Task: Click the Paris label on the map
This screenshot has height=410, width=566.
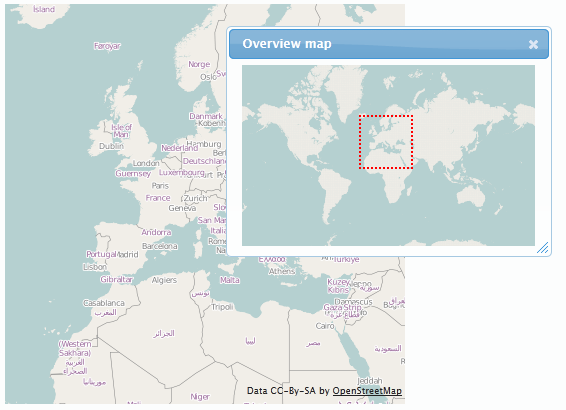Action: pos(160,186)
